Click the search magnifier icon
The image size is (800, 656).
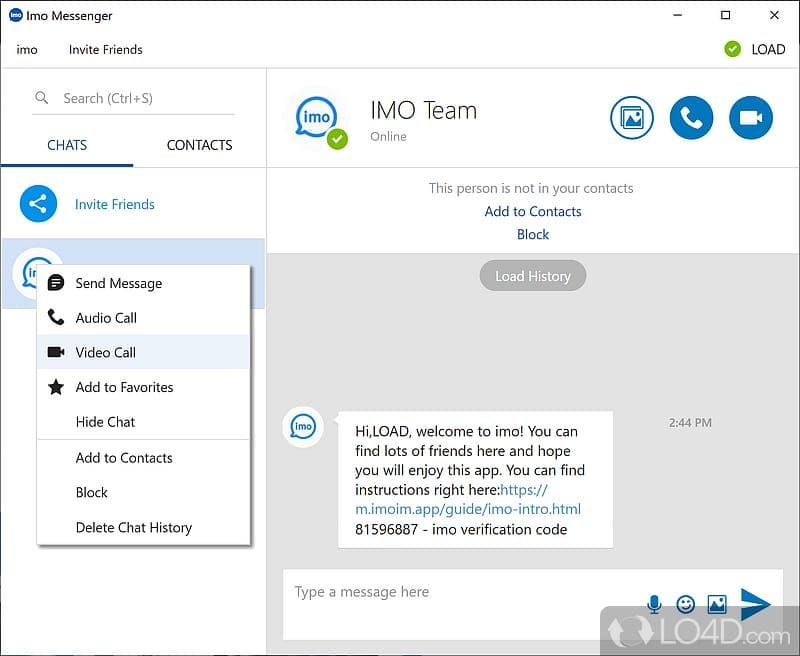pos(41,97)
